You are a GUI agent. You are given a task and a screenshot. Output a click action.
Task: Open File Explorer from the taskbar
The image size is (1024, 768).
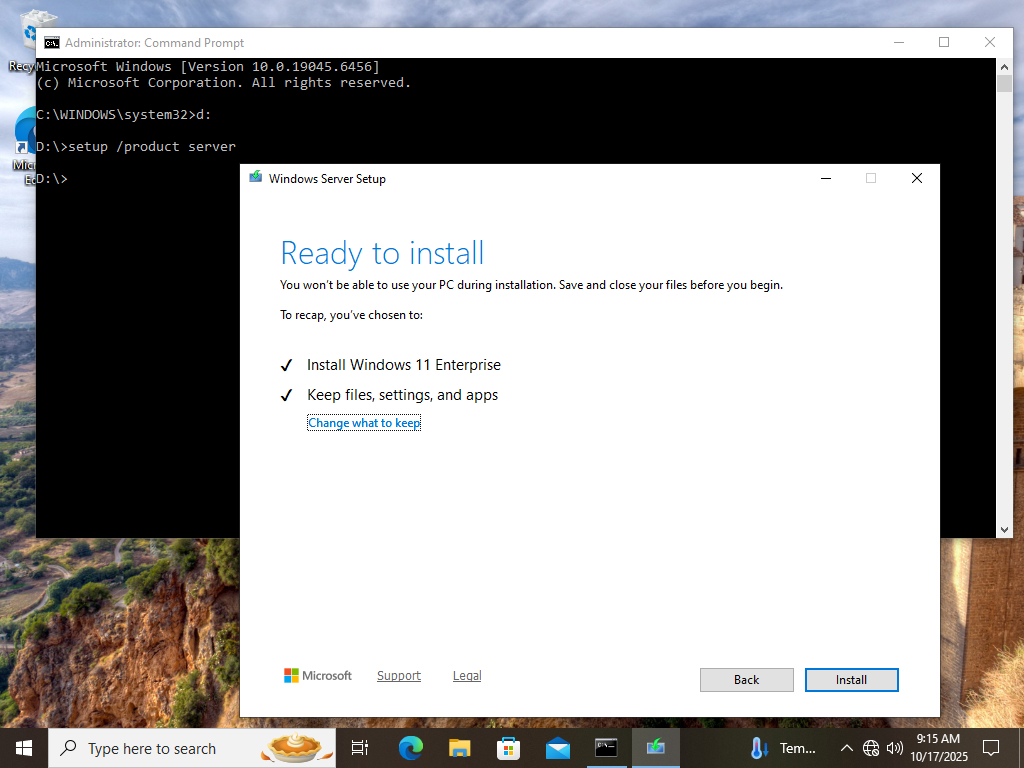[x=459, y=748]
